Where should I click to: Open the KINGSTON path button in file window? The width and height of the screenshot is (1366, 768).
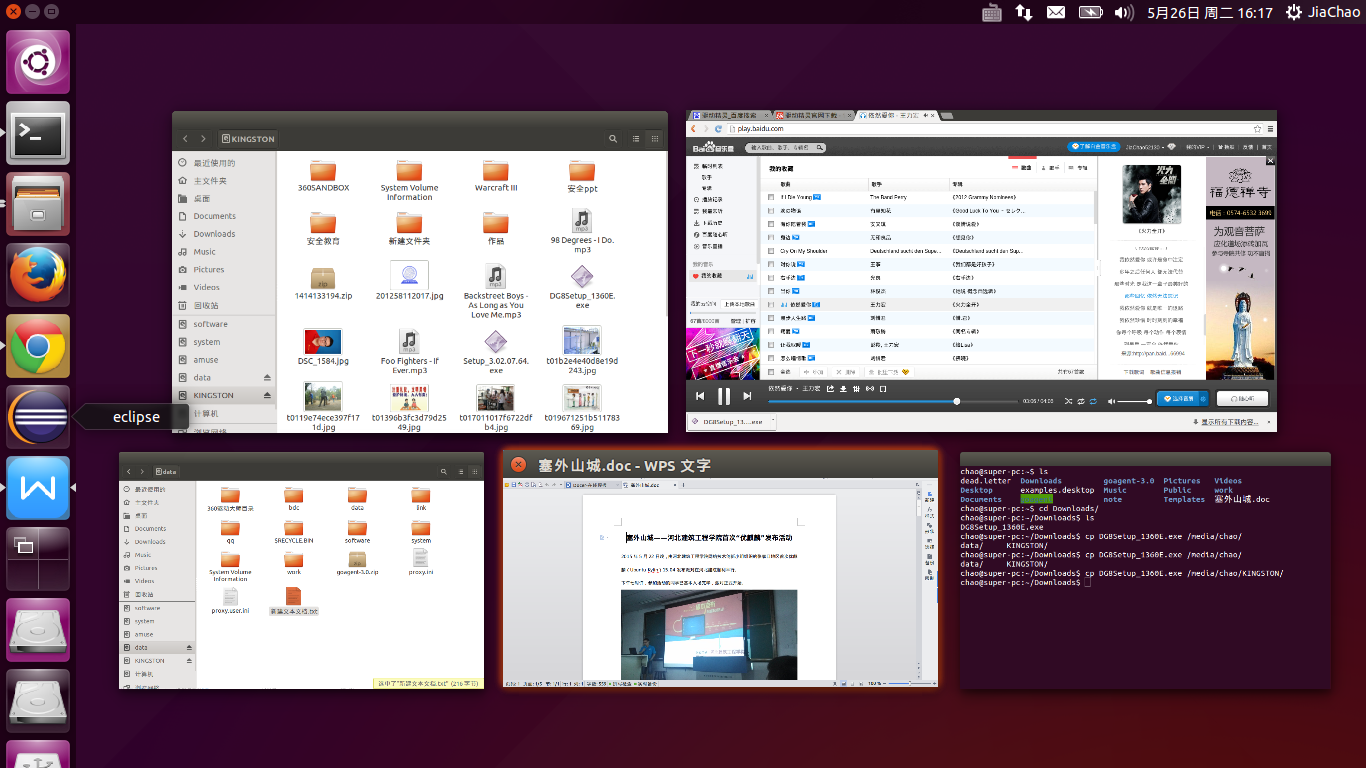click(x=248, y=139)
